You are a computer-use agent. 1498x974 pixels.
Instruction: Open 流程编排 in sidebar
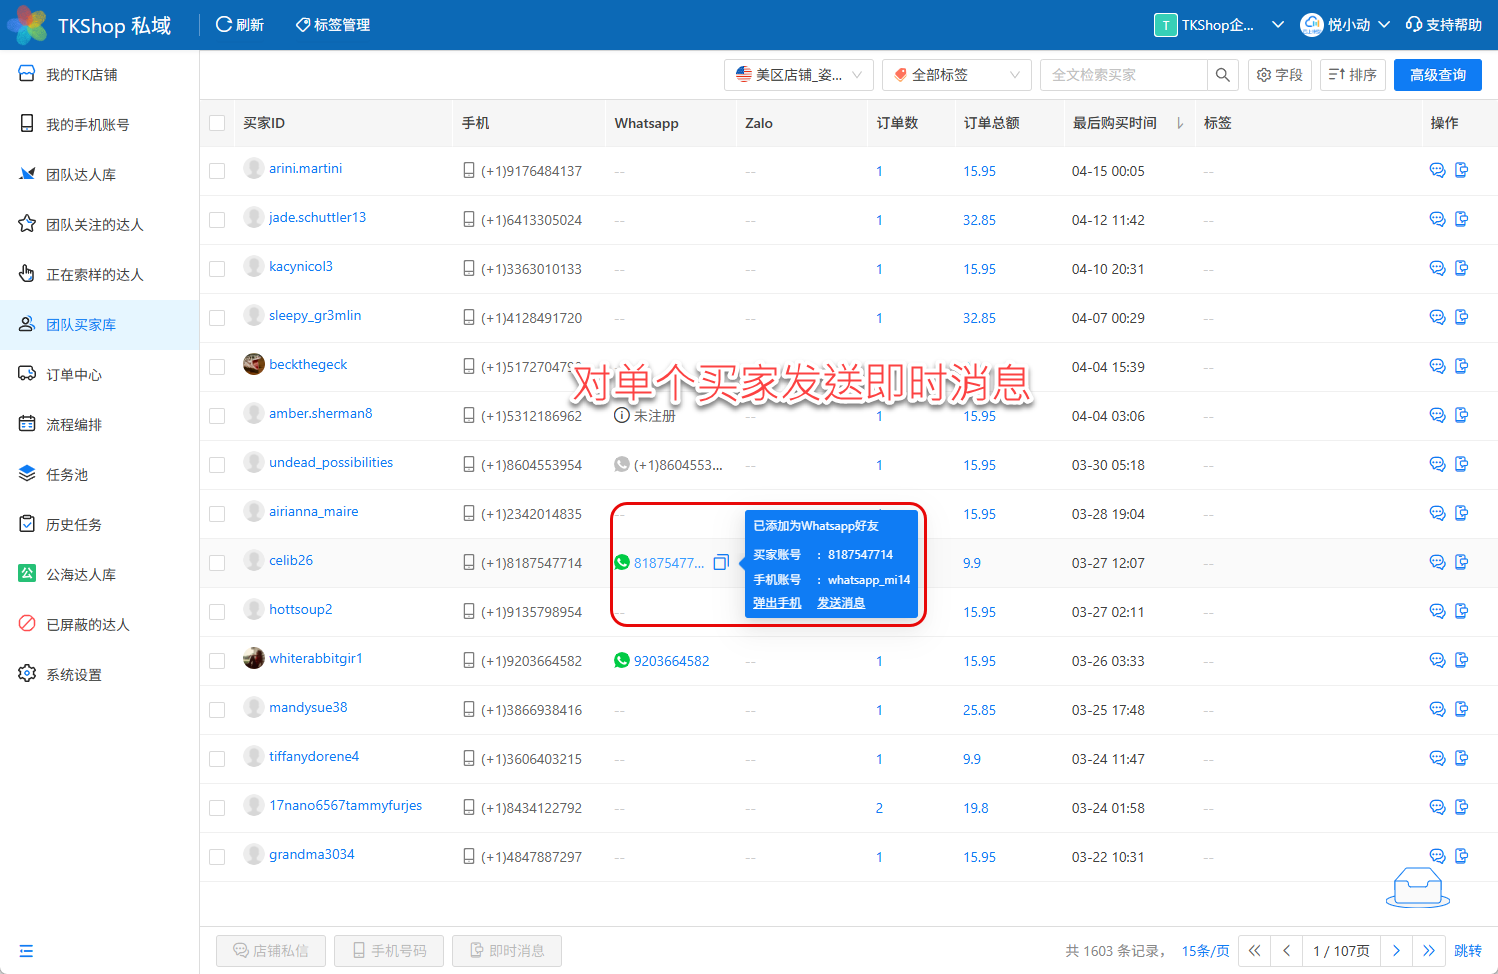100,425
